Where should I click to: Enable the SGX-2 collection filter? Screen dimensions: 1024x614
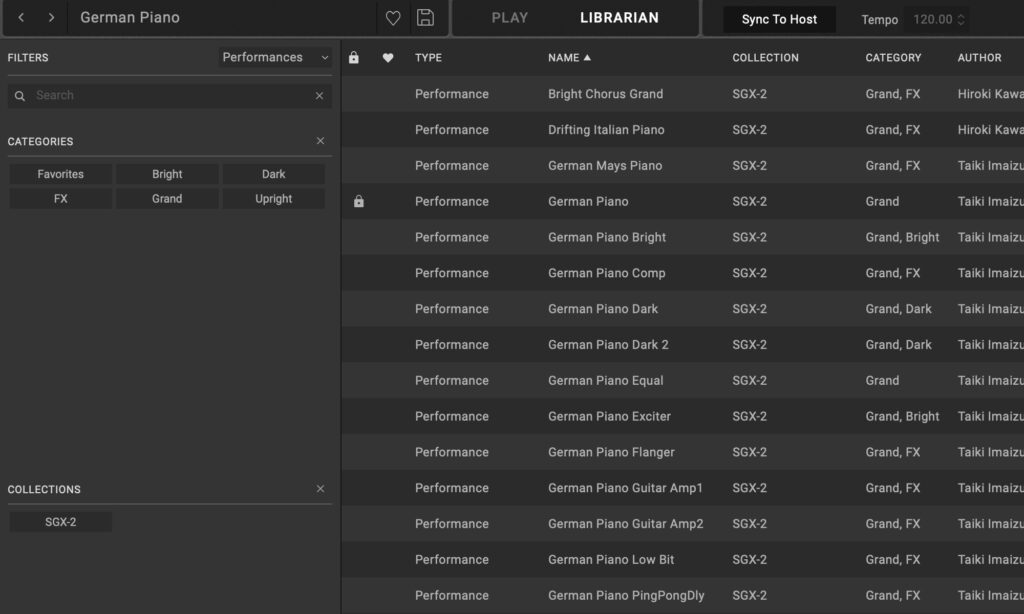pyautogui.click(x=61, y=522)
